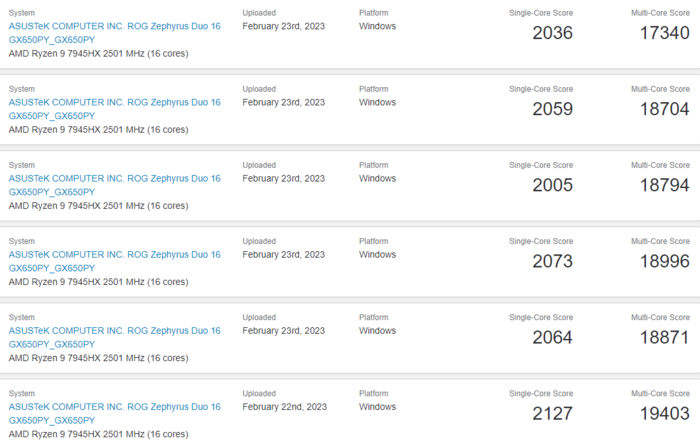Click Windows platform in the 18794 row
Screen dimensions: 700x447
point(377,179)
